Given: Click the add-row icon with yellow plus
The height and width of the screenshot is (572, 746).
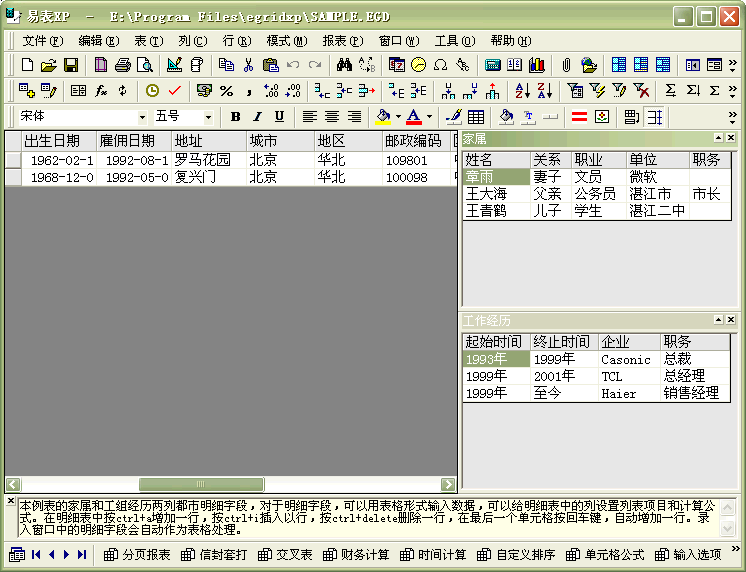Looking at the screenshot, I should pos(27,90).
